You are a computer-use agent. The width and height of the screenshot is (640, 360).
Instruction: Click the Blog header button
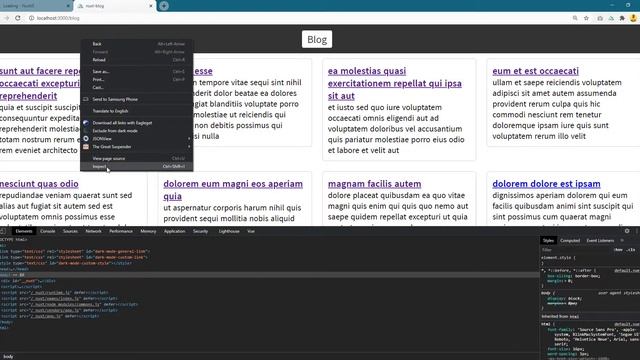point(317,39)
